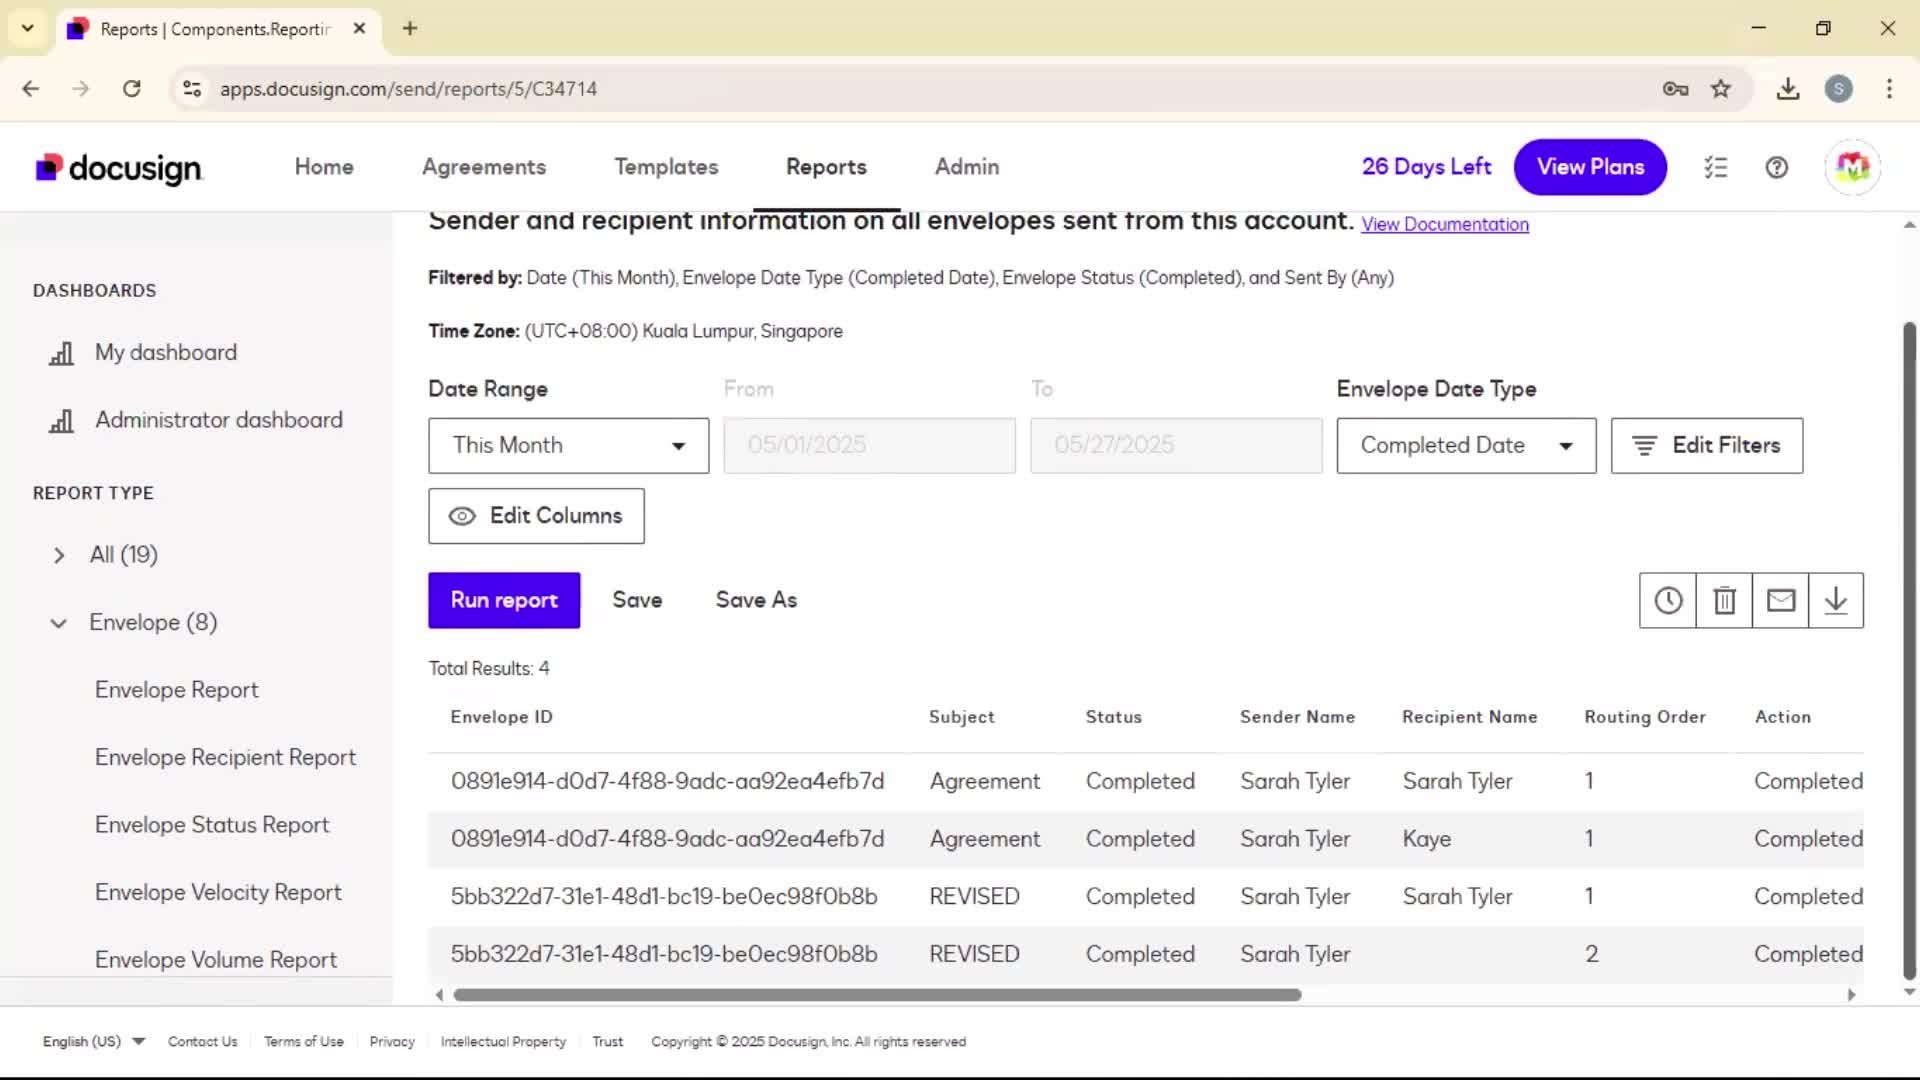Open Chrome profile S avatar

pyautogui.click(x=1839, y=88)
